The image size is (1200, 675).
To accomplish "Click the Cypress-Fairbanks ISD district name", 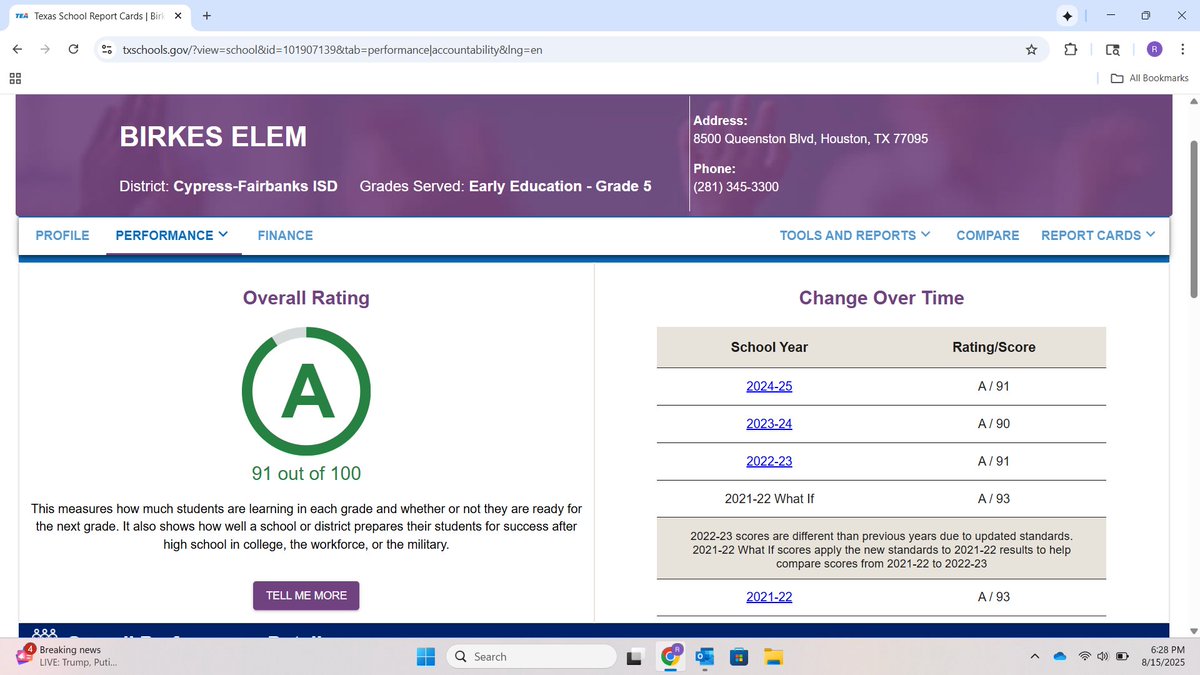I will coord(255,186).
